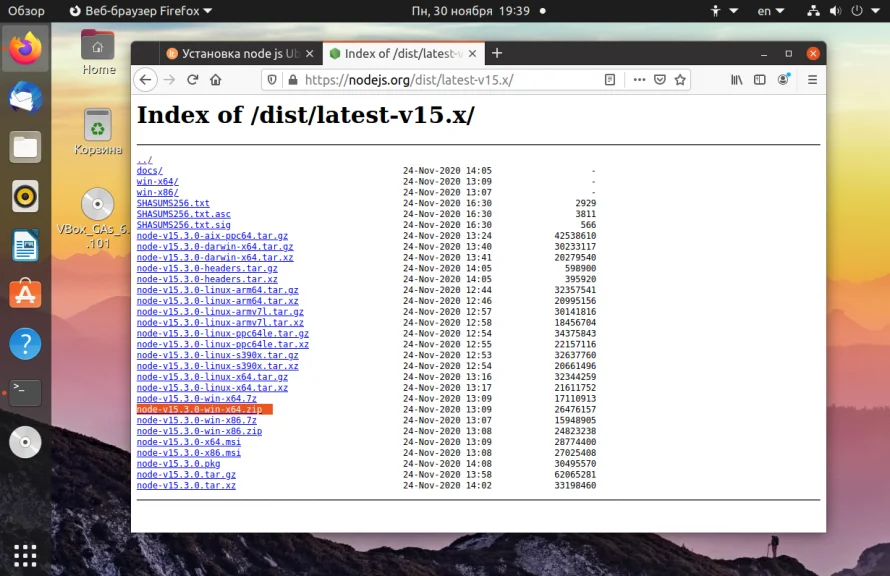
Task: Open Thunderbird mail in the dock
Action: (25, 98)
